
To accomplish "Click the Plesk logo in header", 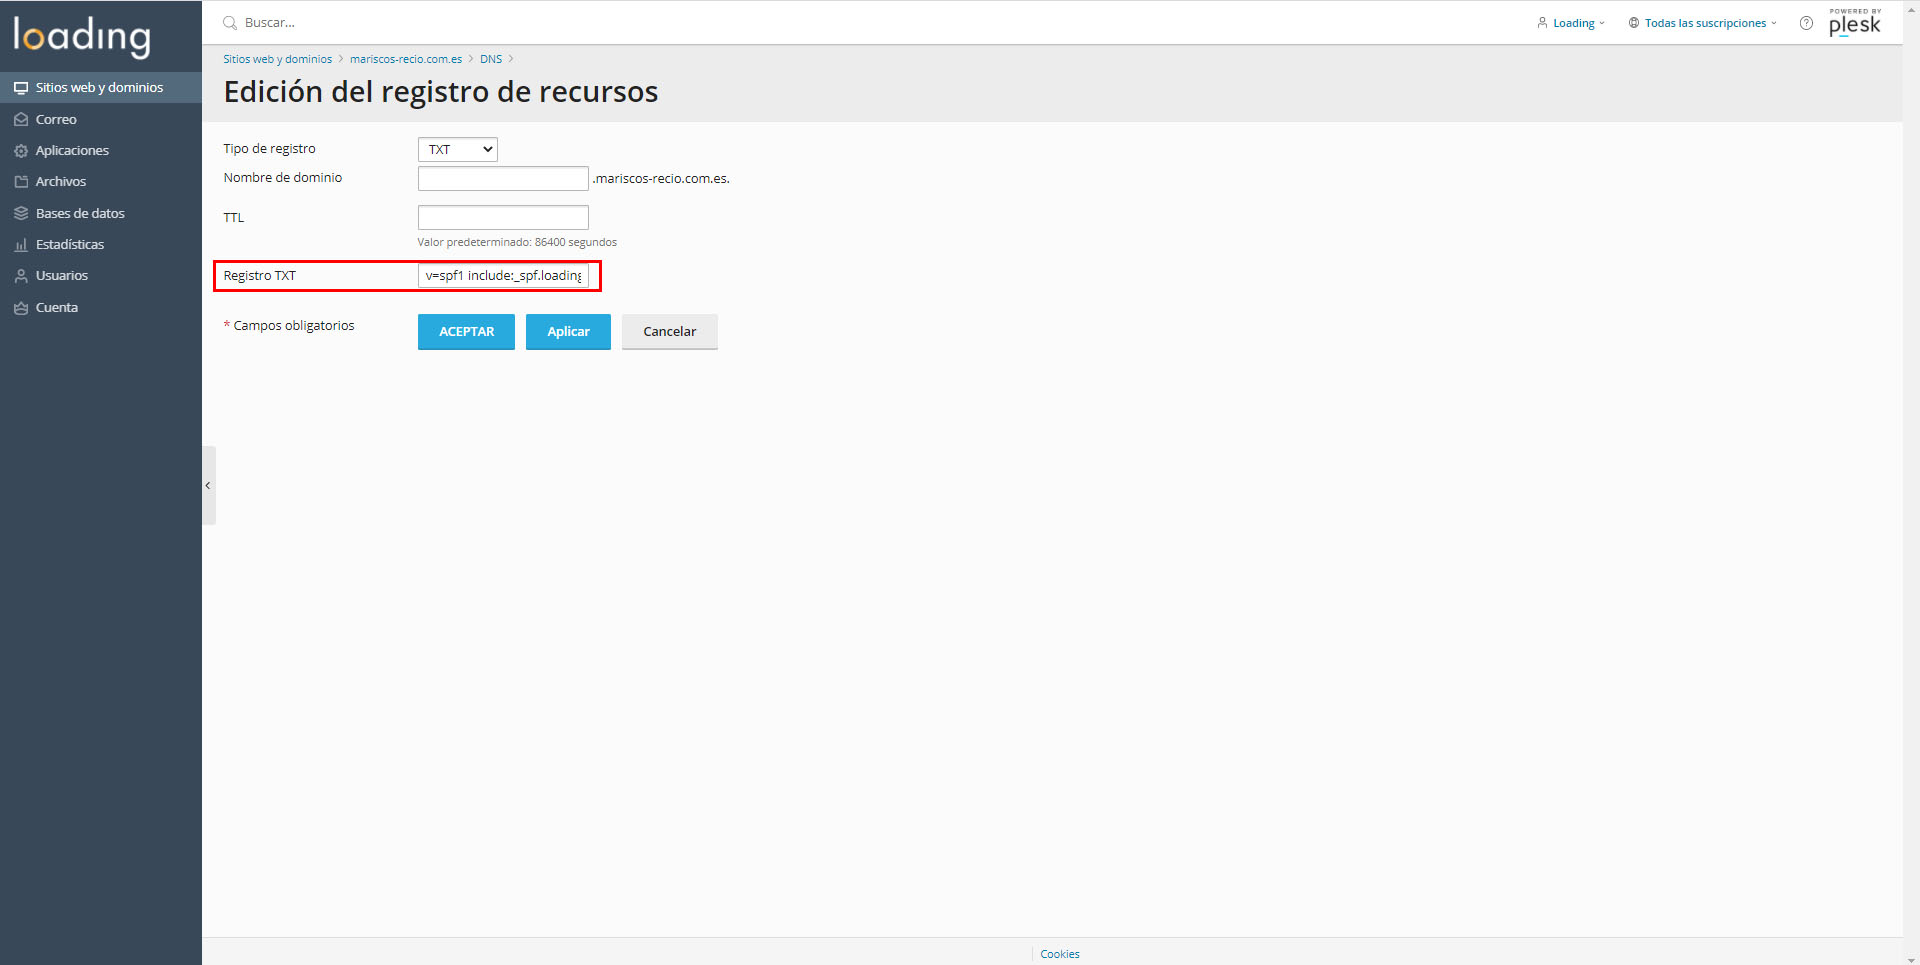I will (x=1854, y=23).
